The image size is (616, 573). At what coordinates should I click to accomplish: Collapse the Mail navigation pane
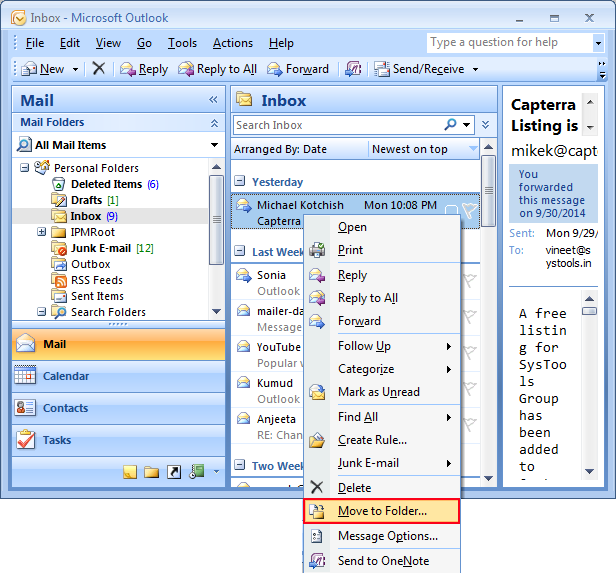[x=213, y=100]
